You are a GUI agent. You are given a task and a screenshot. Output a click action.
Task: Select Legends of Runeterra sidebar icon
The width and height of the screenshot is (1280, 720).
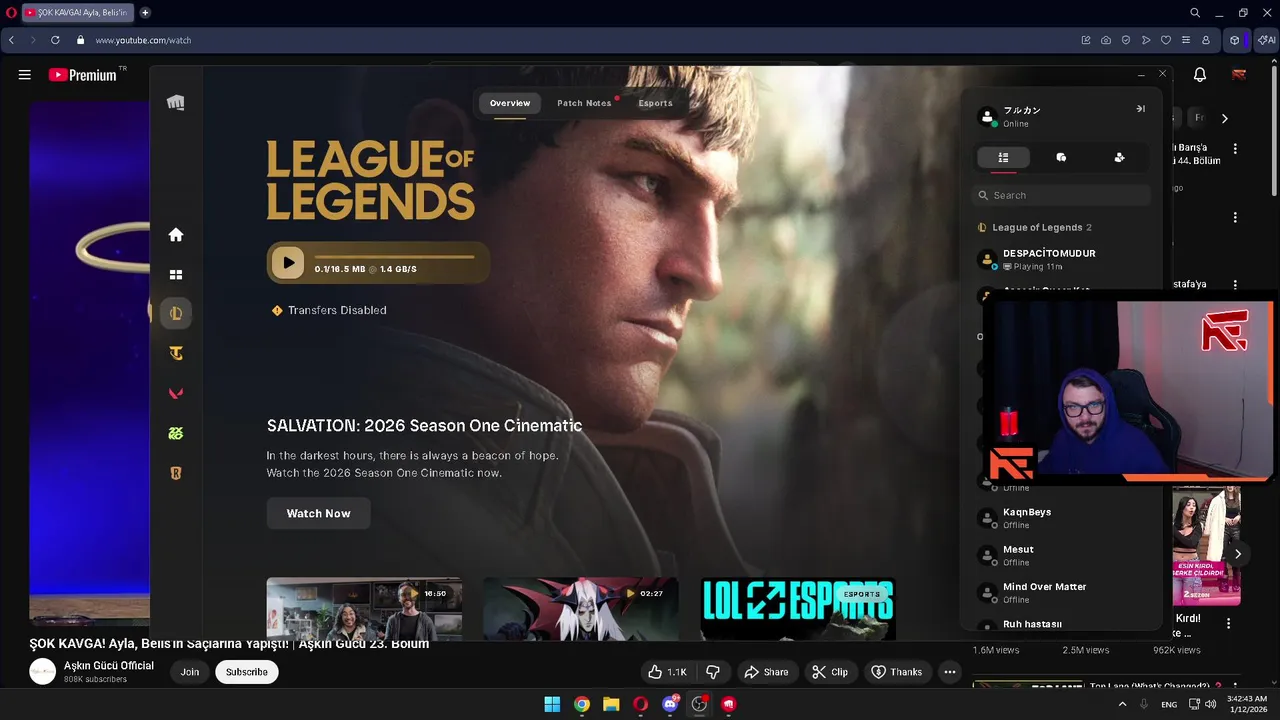click(176, 473)
